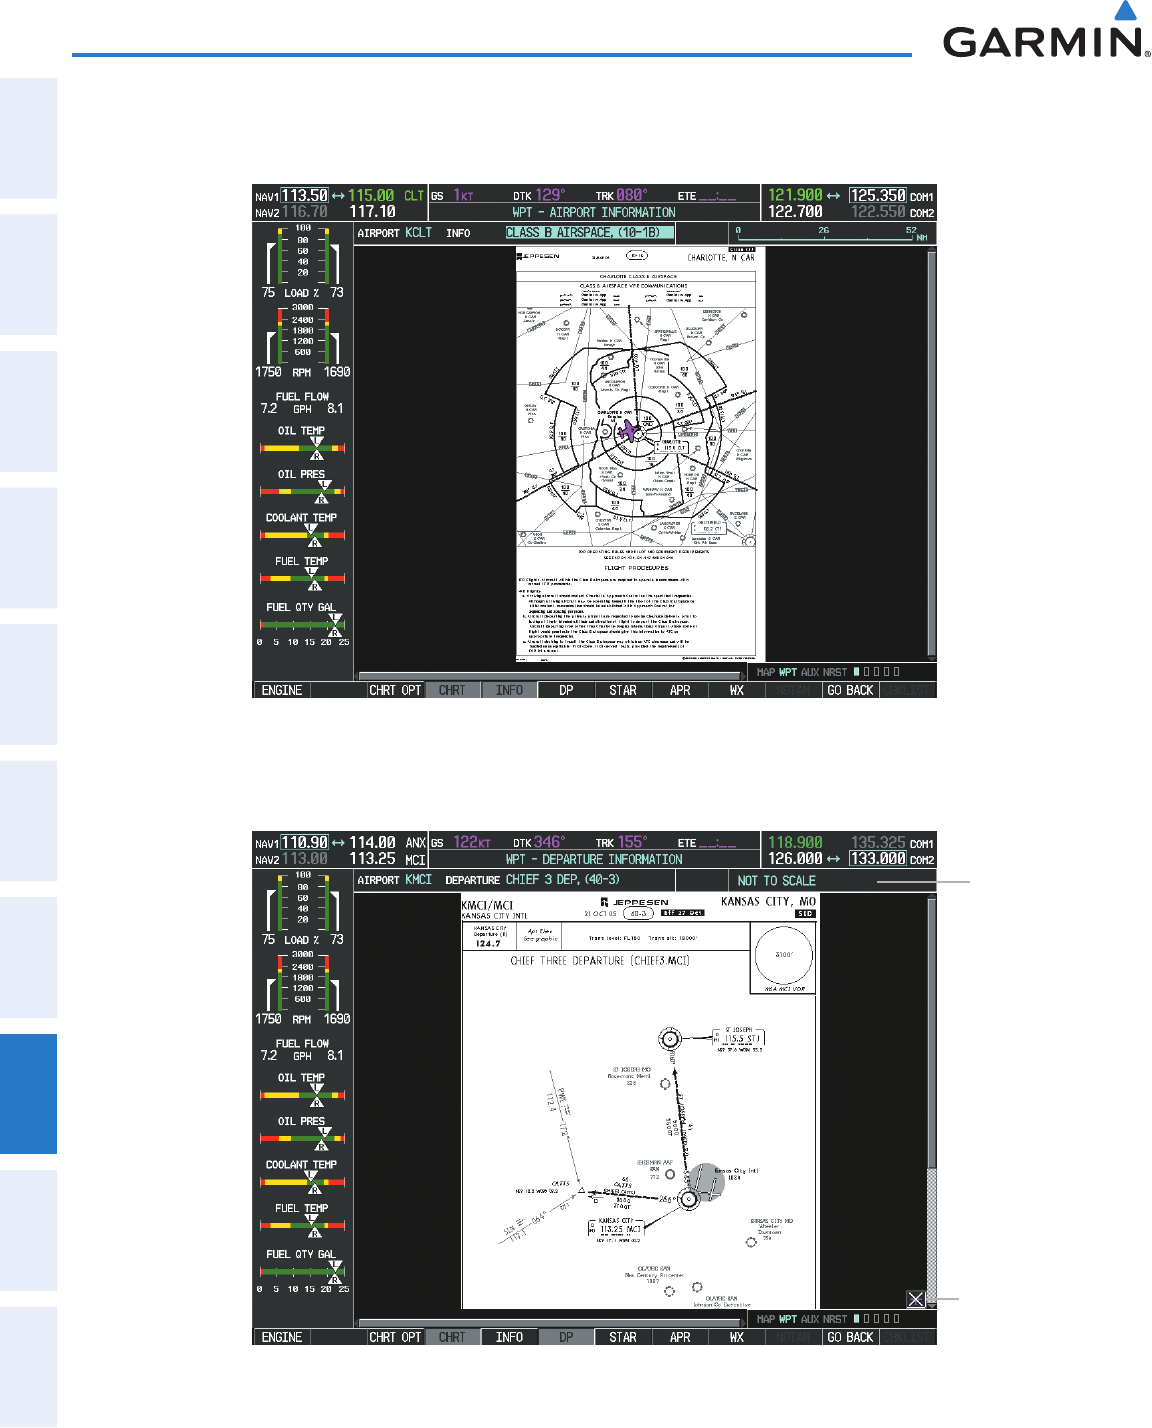The image size is (1152, 1428).
Task: Open WX softkey on the KCLT display
Action: 737,690
